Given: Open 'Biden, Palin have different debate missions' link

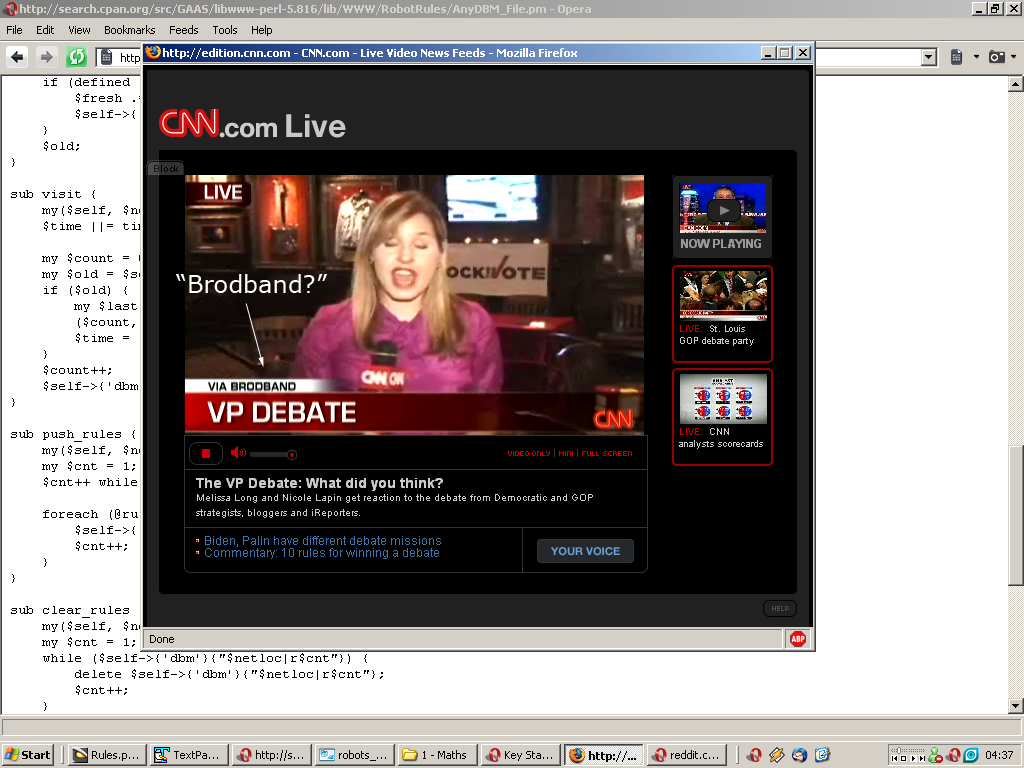Looking at the screenshot, I should (x=322, y=540).
